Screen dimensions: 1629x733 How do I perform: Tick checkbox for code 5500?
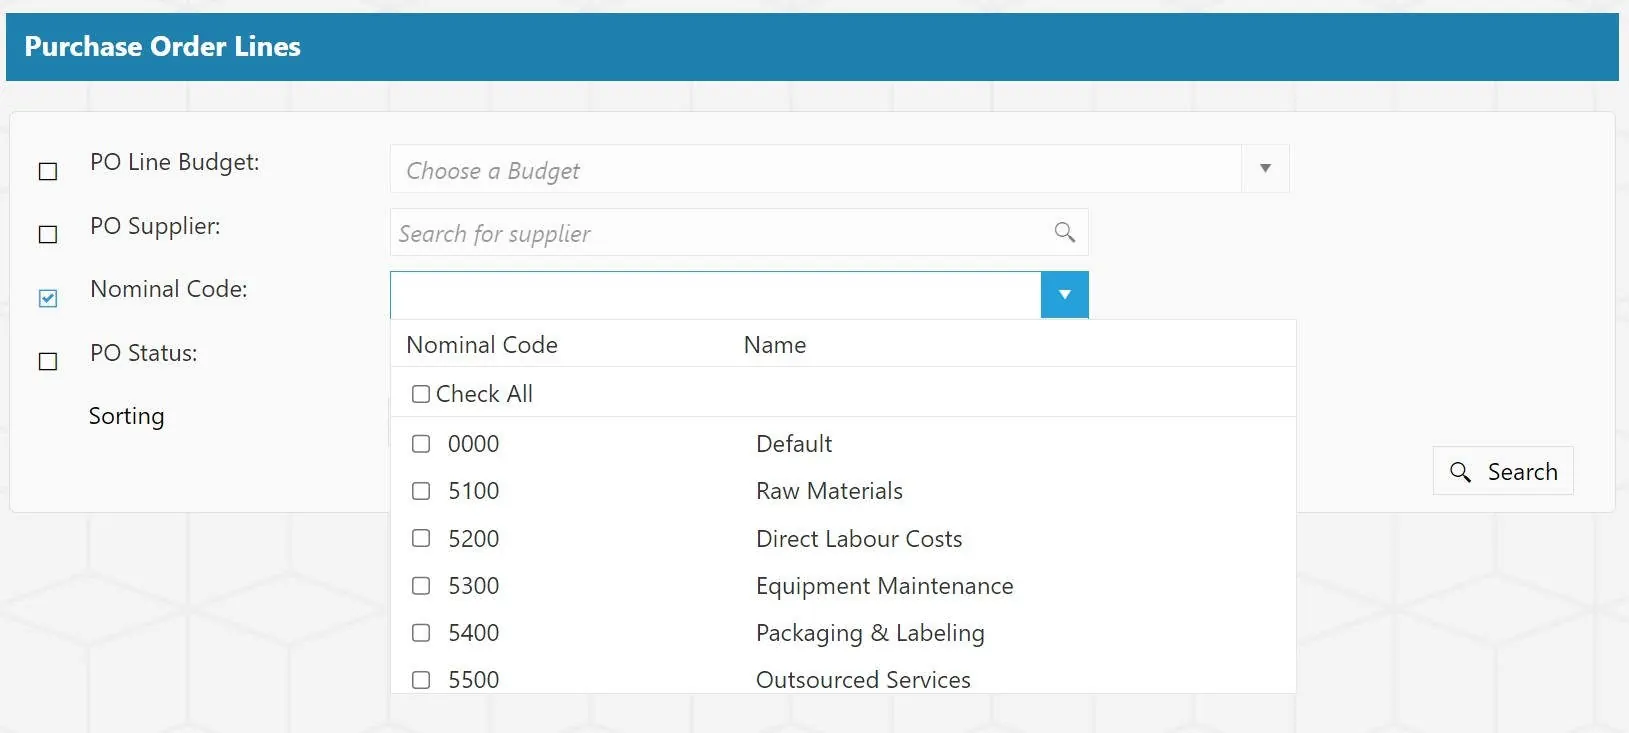click(x=421, y=680)
